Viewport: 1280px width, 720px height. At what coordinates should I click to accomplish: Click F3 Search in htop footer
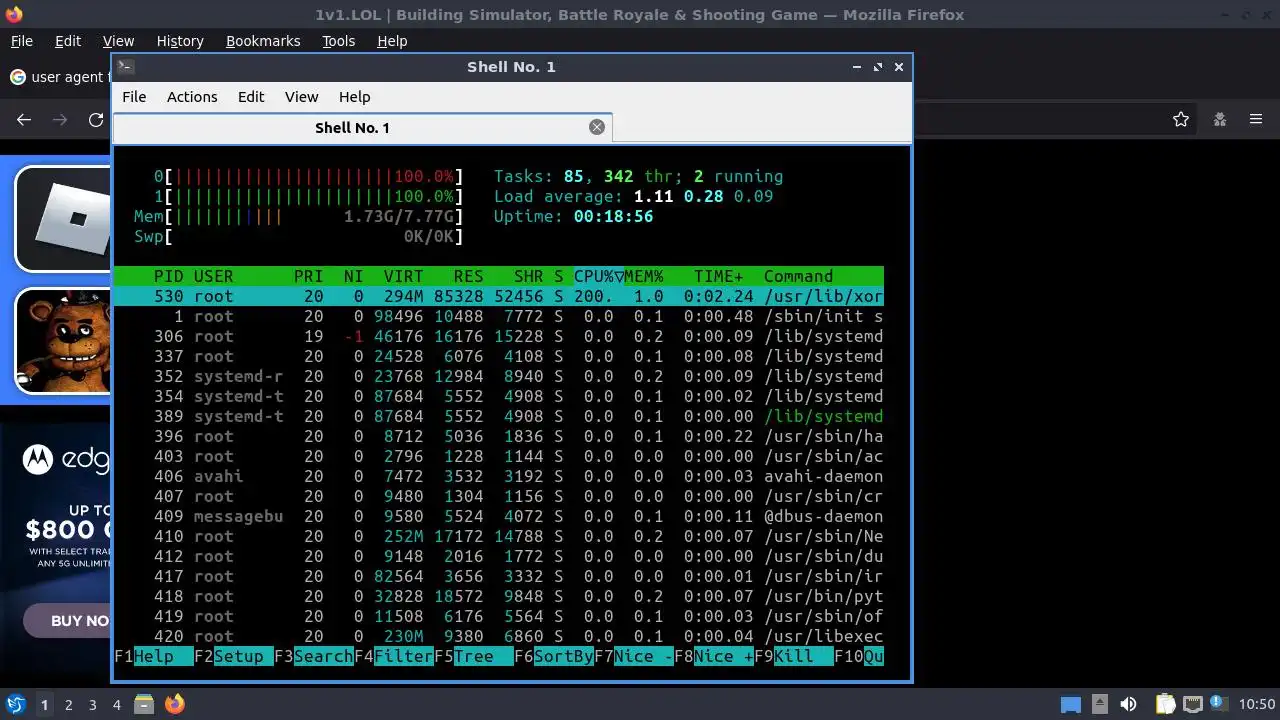(314, 657)
